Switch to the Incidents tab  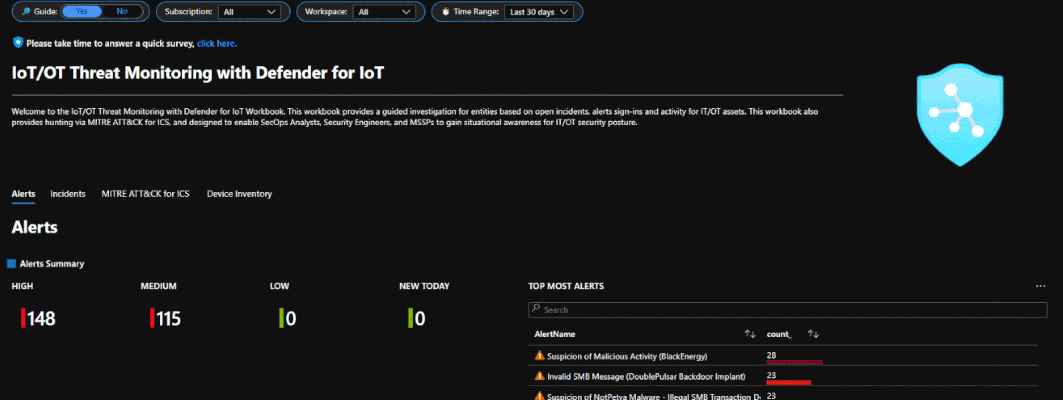[68, 194]
